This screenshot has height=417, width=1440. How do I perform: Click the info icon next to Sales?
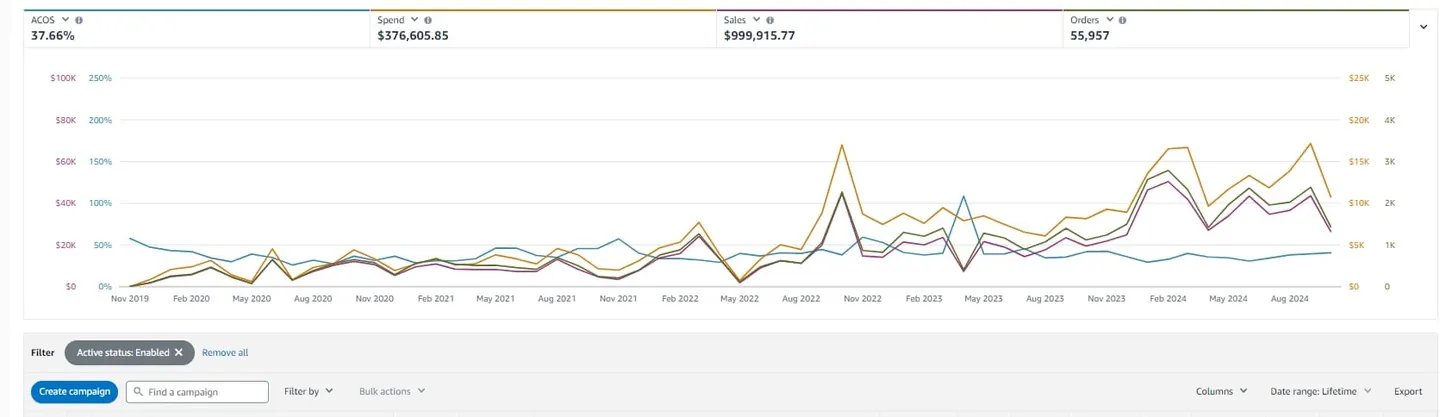771,20
